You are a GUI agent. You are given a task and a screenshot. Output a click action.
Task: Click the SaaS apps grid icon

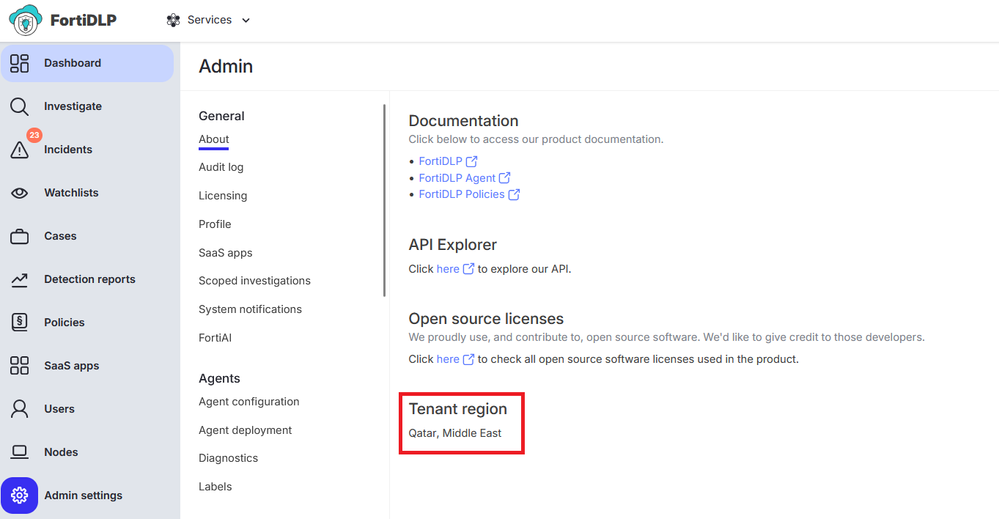point(19,366)
